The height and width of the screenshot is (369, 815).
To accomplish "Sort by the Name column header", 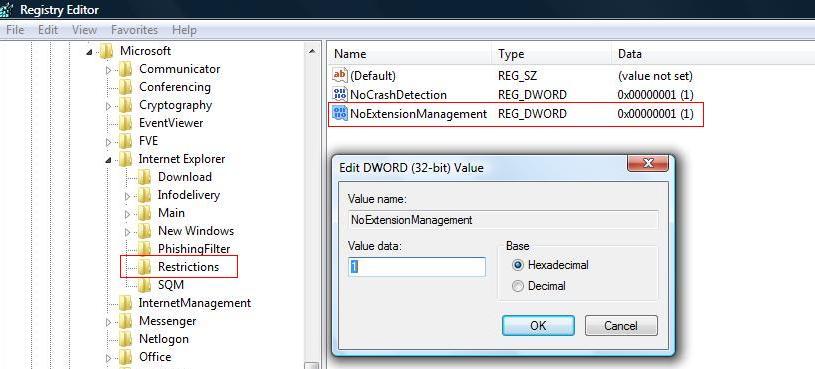I will [x=410, y=54].
